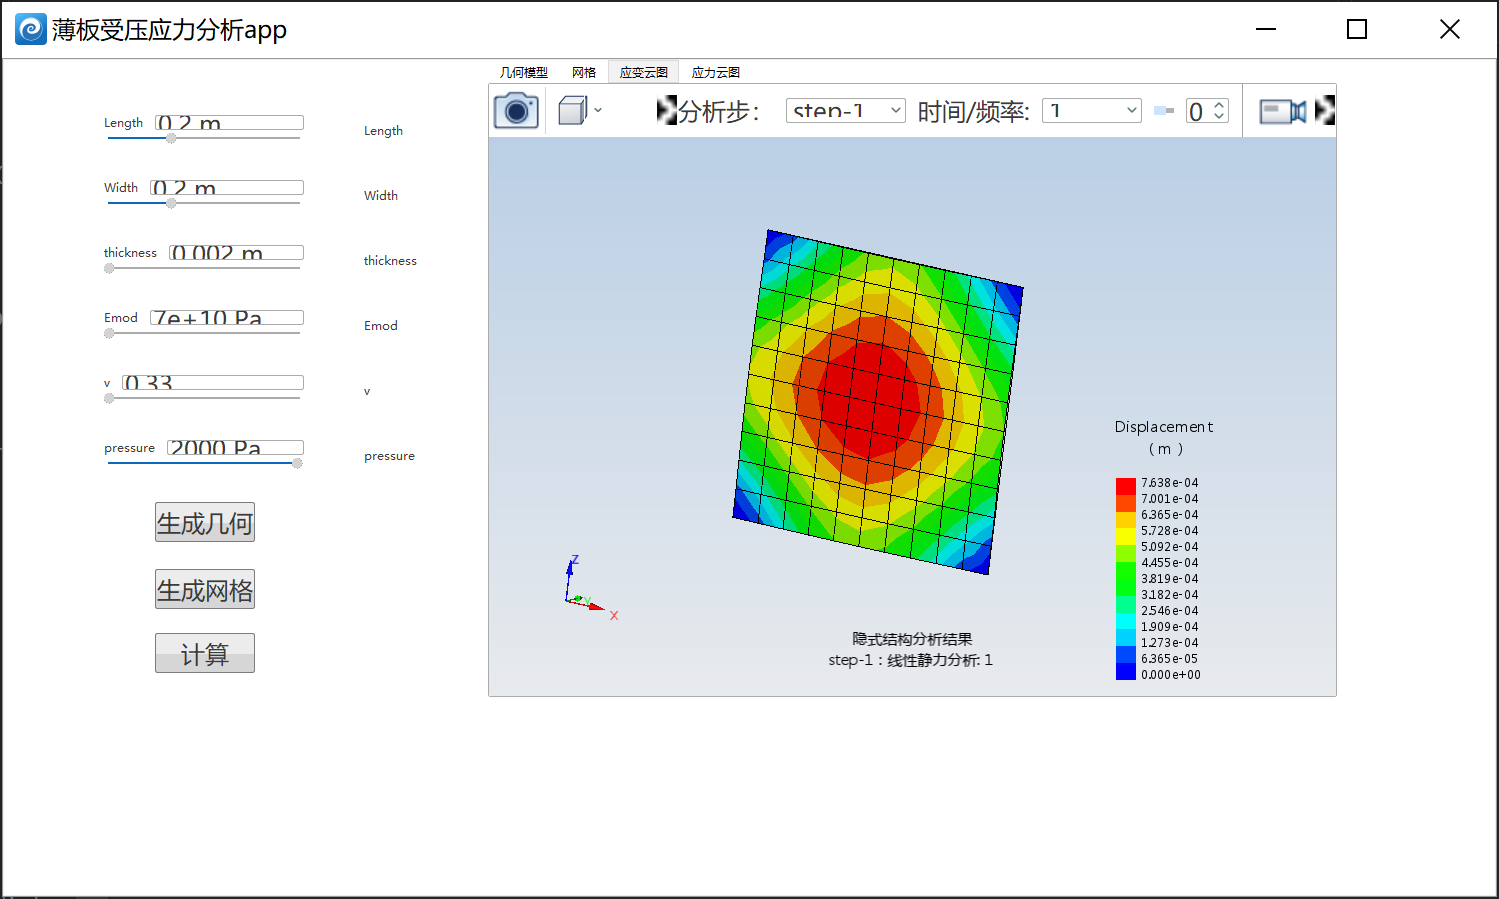
Task: Click the yellow 5.728e-04 legend swatch
Action: coord(1126,536)
